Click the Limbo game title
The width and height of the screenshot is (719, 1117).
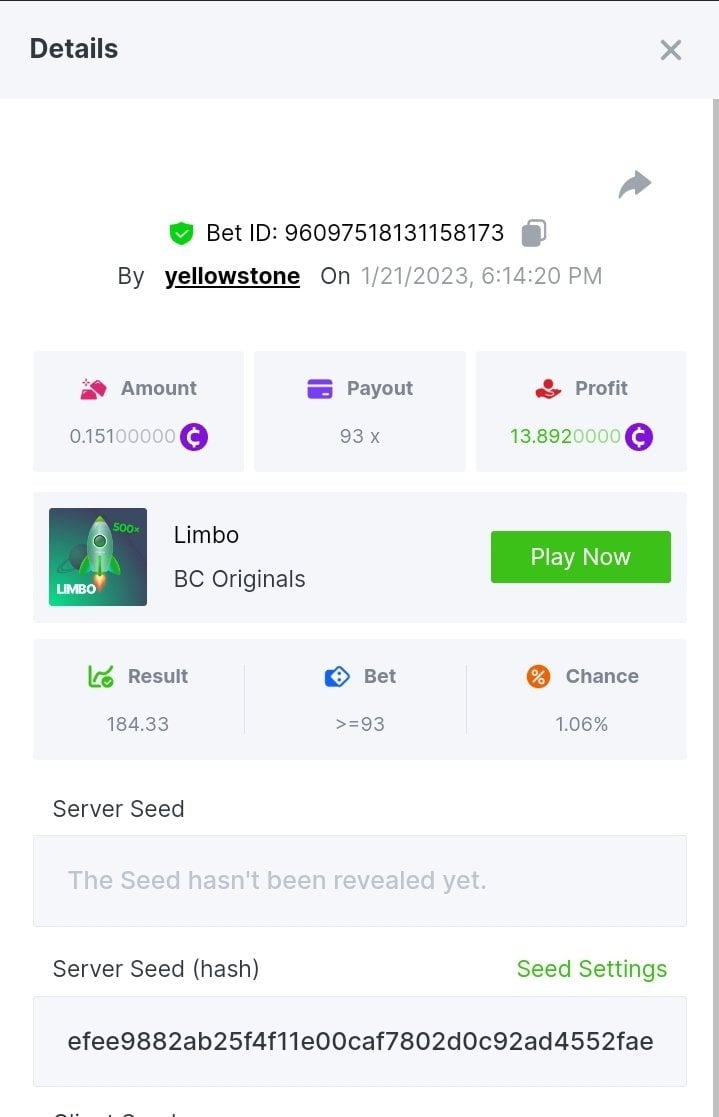point(206,535)
